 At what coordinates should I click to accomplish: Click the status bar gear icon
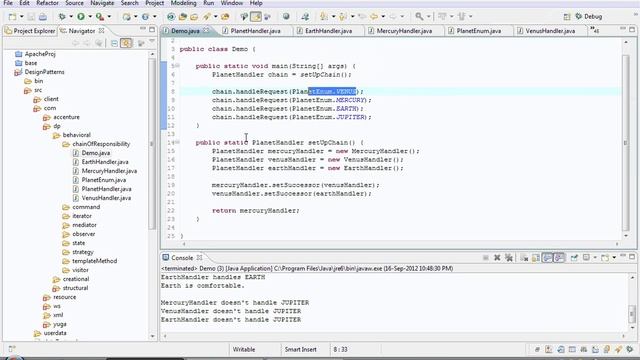[630, 349]
